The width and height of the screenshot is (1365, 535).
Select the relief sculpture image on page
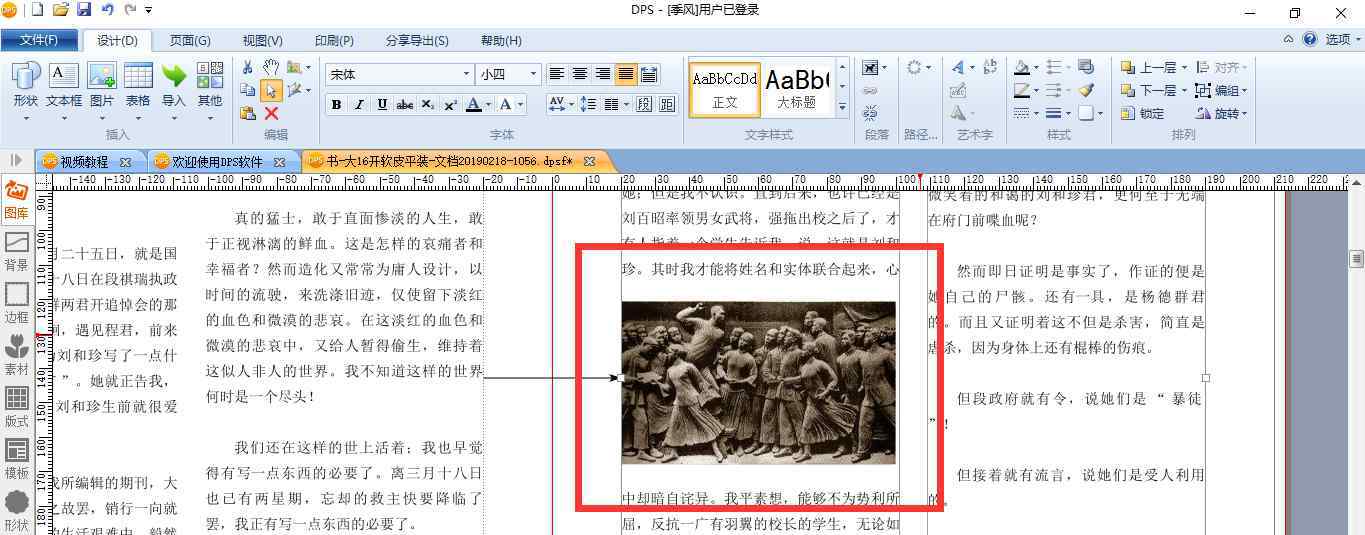coord(759,383)
